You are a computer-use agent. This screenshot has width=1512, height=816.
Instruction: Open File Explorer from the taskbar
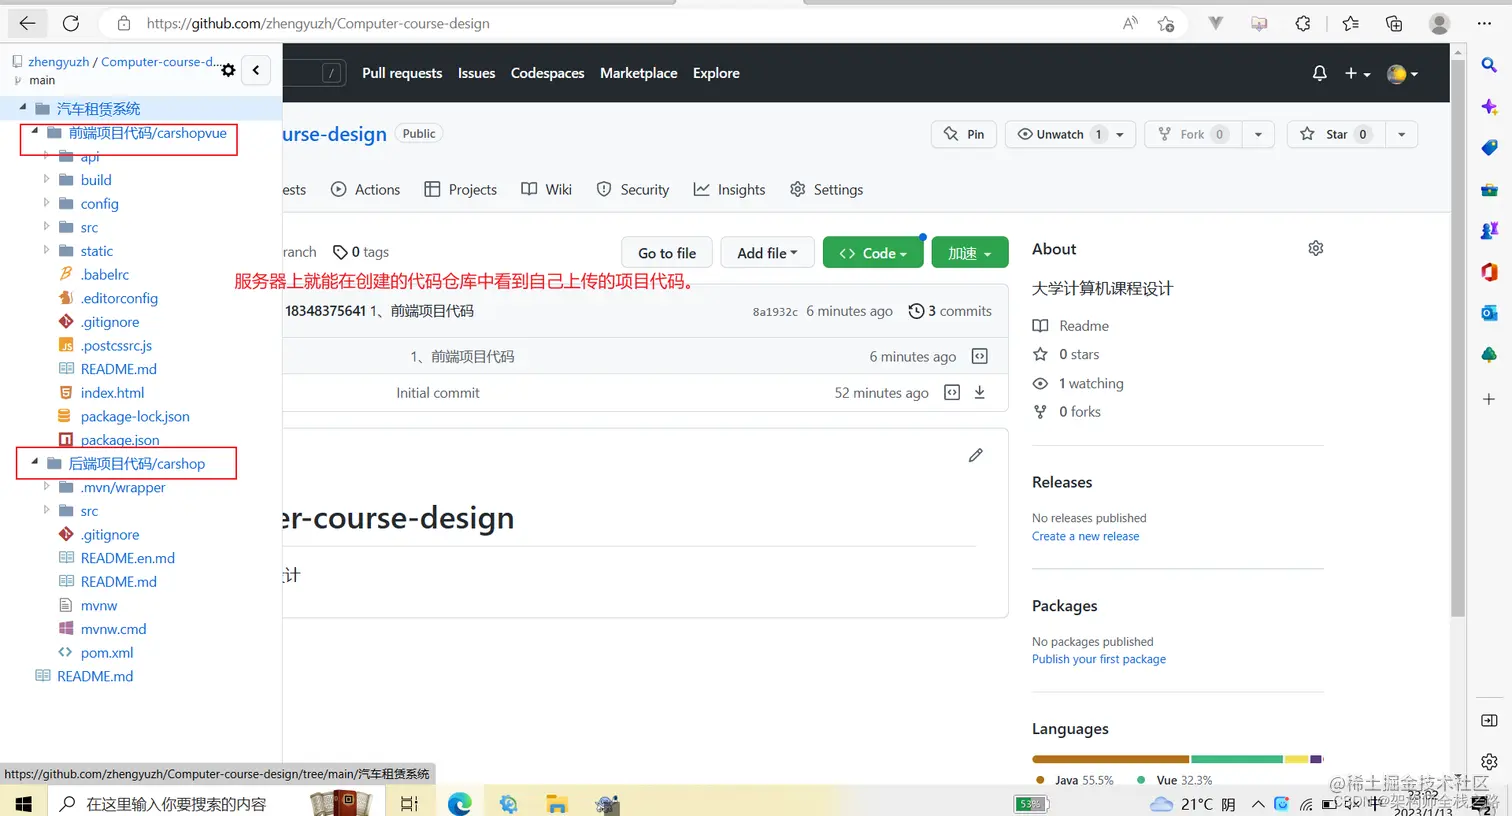click(557, 803)
